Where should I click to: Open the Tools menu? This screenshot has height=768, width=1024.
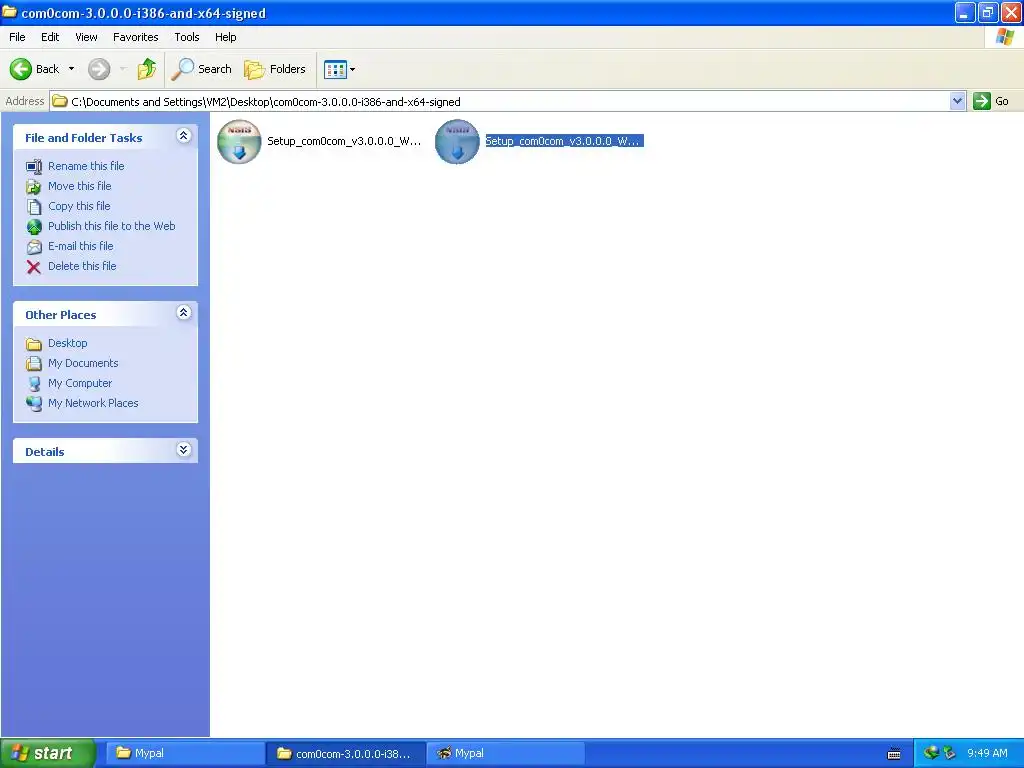186,37
